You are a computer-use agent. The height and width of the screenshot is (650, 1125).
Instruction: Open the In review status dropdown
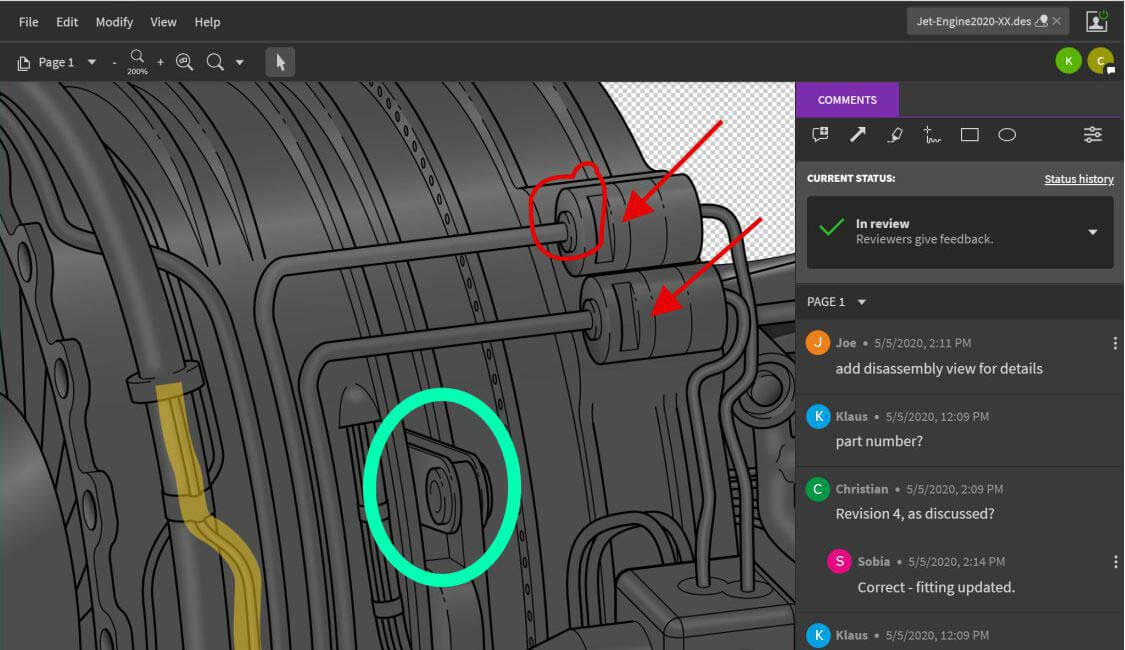click(1092, 232)
